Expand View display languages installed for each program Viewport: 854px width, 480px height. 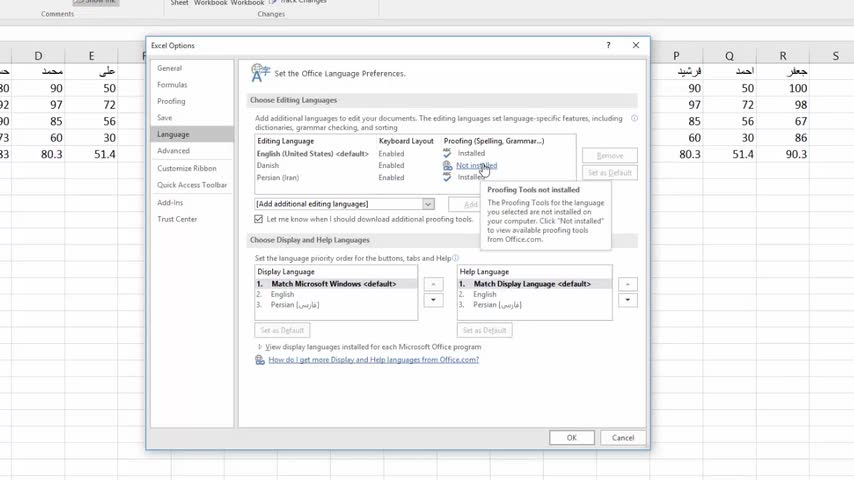pos(369,347)
